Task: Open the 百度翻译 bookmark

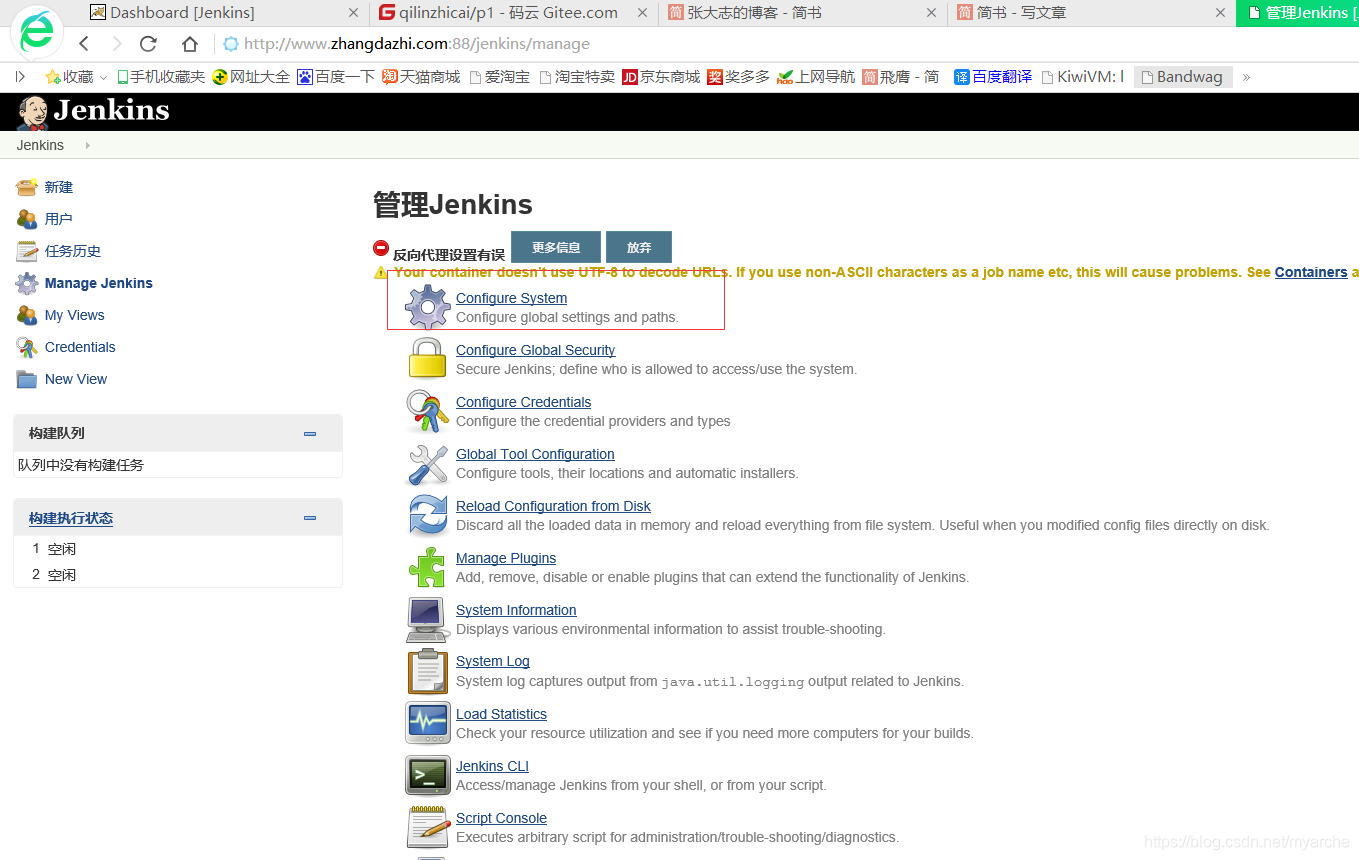Action: 993,76
